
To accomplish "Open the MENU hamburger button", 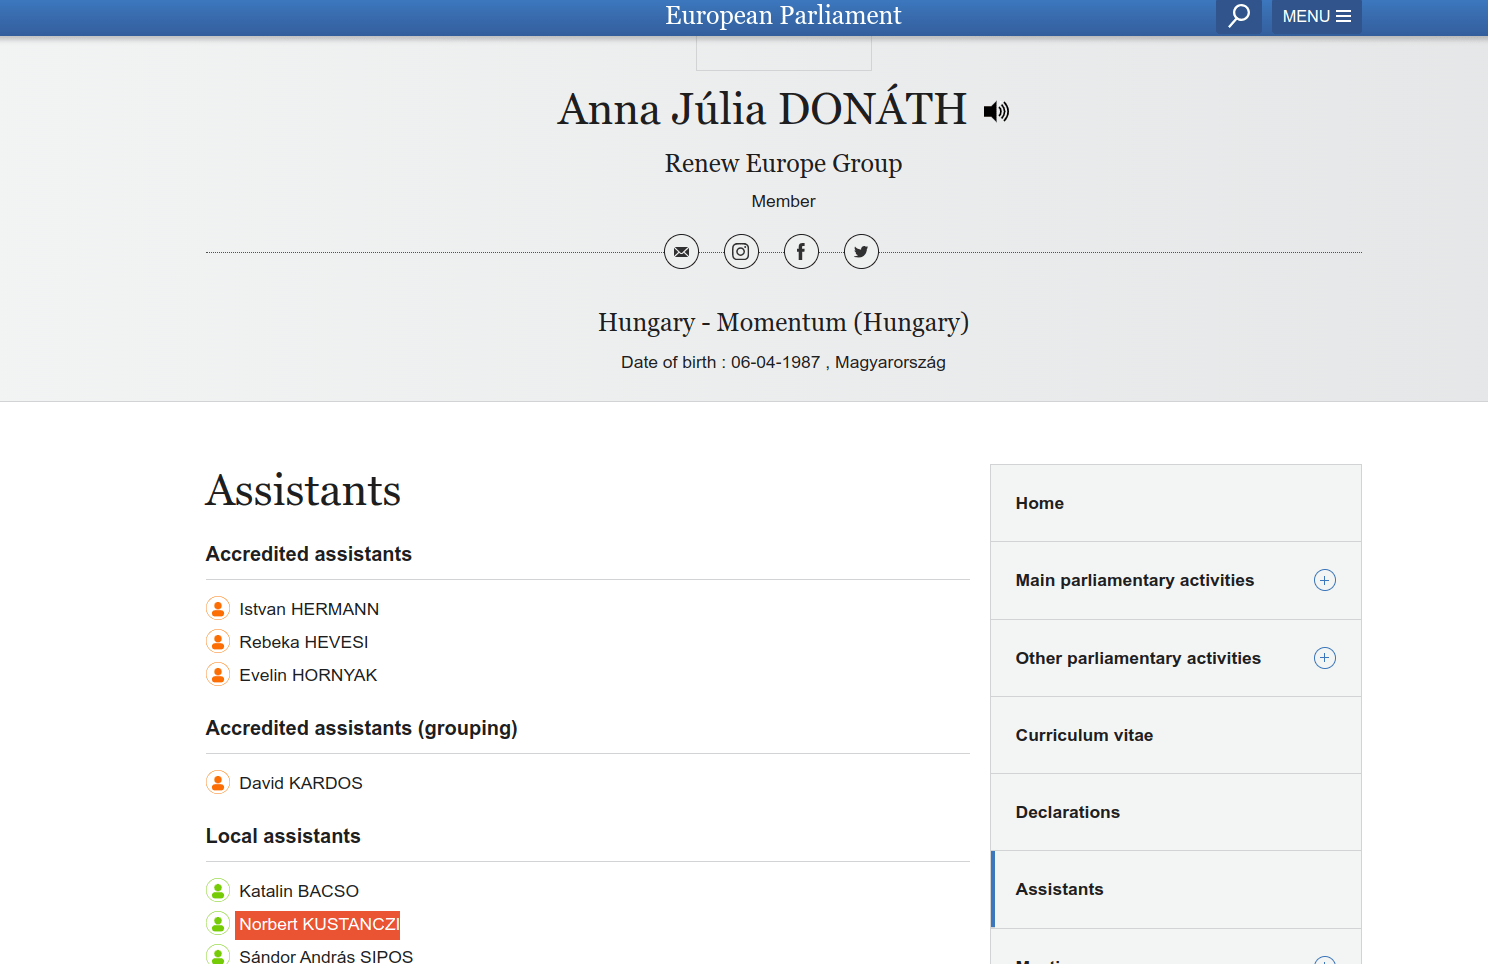I will (x=1316, y=16).
